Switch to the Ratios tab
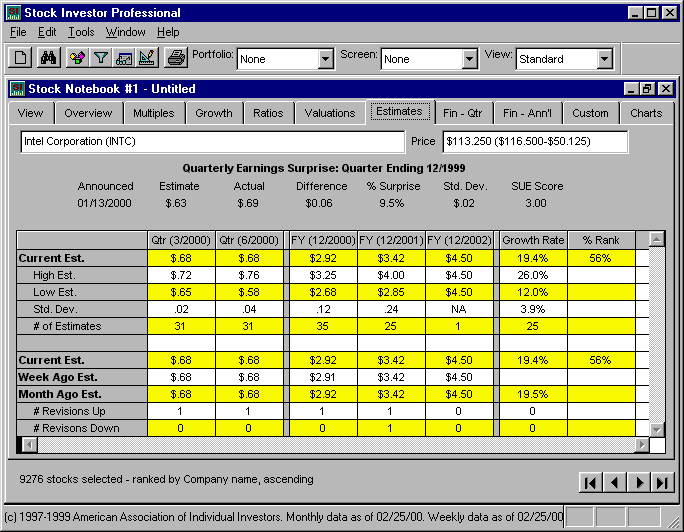 [x=268, y=113]
